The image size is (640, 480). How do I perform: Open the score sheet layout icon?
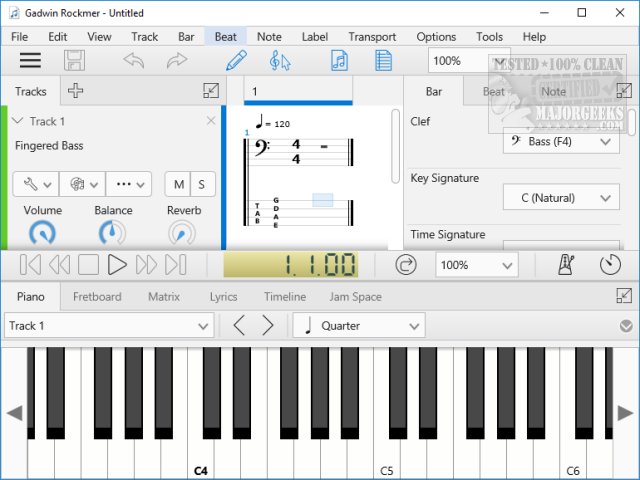coord(383,60)
